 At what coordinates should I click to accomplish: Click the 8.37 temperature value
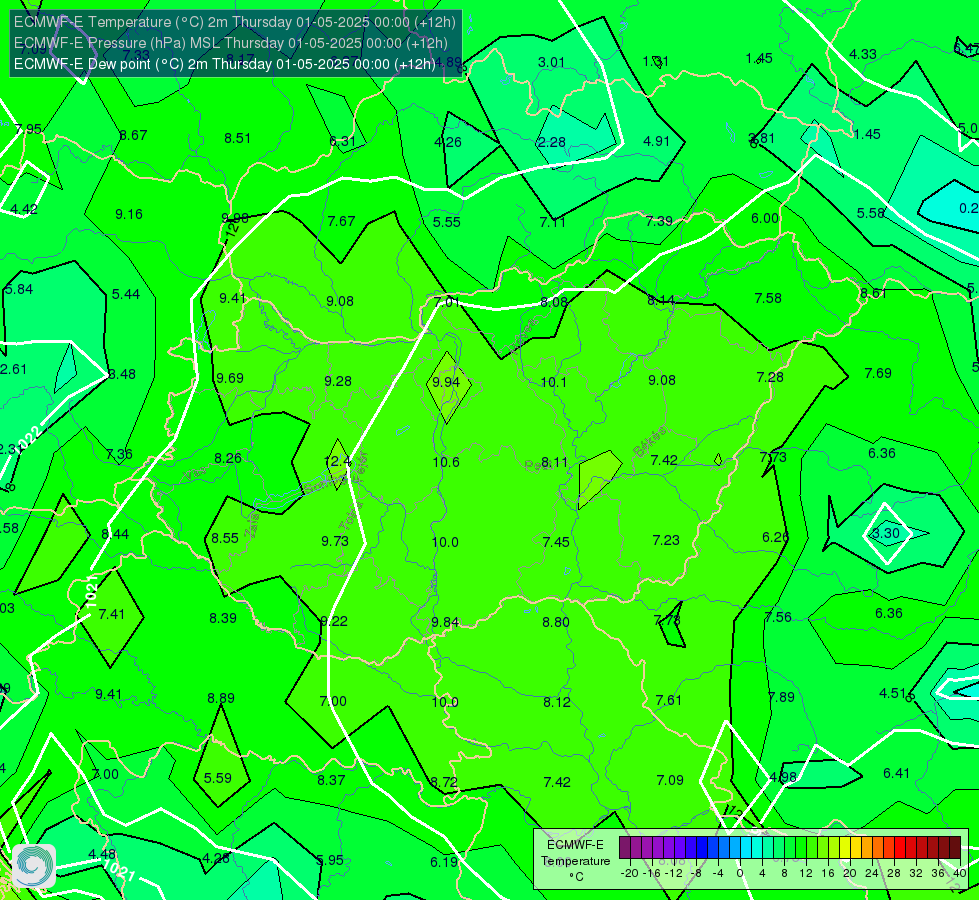coord(331,780)
